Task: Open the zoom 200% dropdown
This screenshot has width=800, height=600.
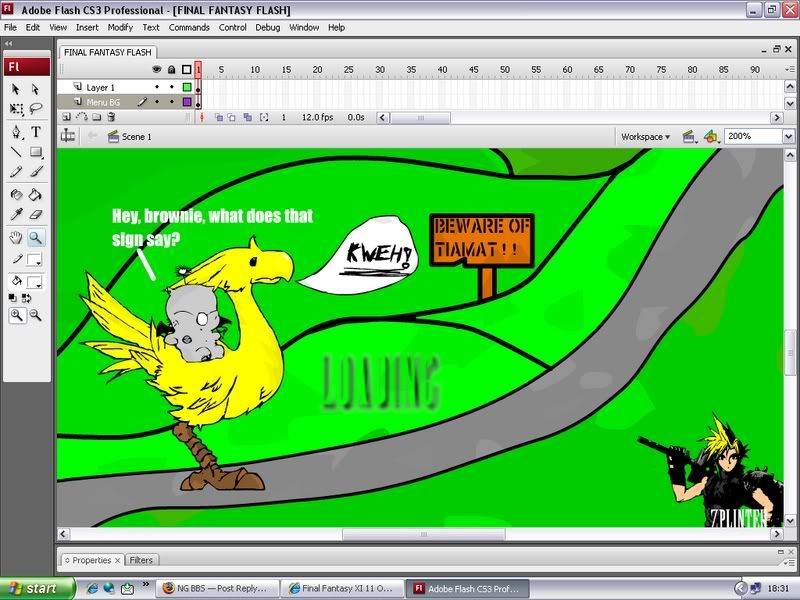Action: [787, 136]
